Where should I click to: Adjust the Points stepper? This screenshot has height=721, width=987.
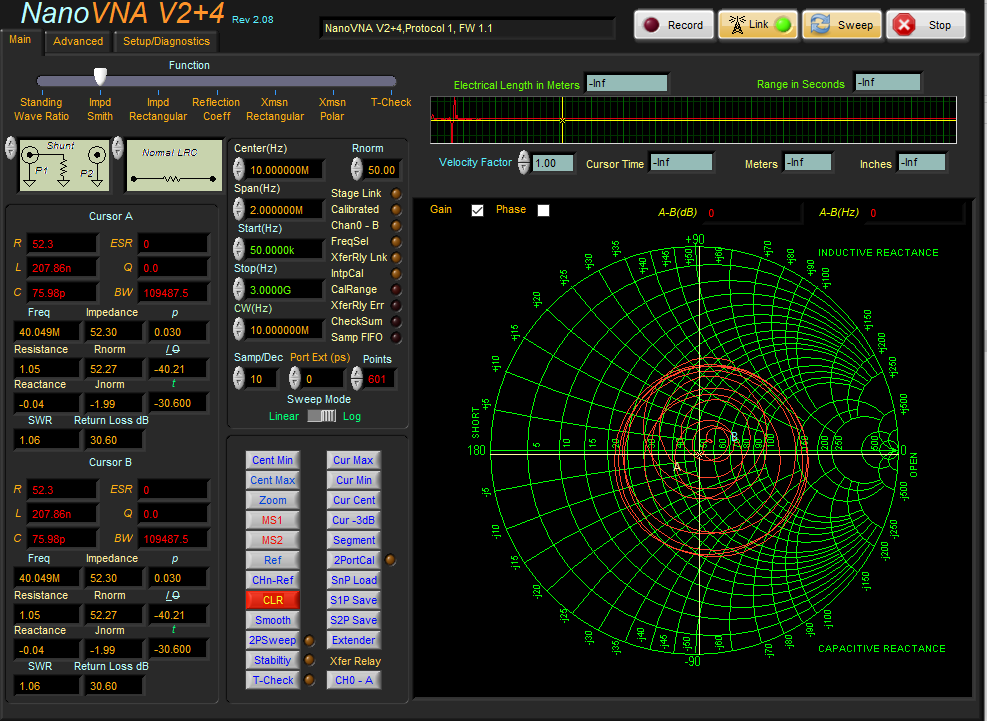357,378
